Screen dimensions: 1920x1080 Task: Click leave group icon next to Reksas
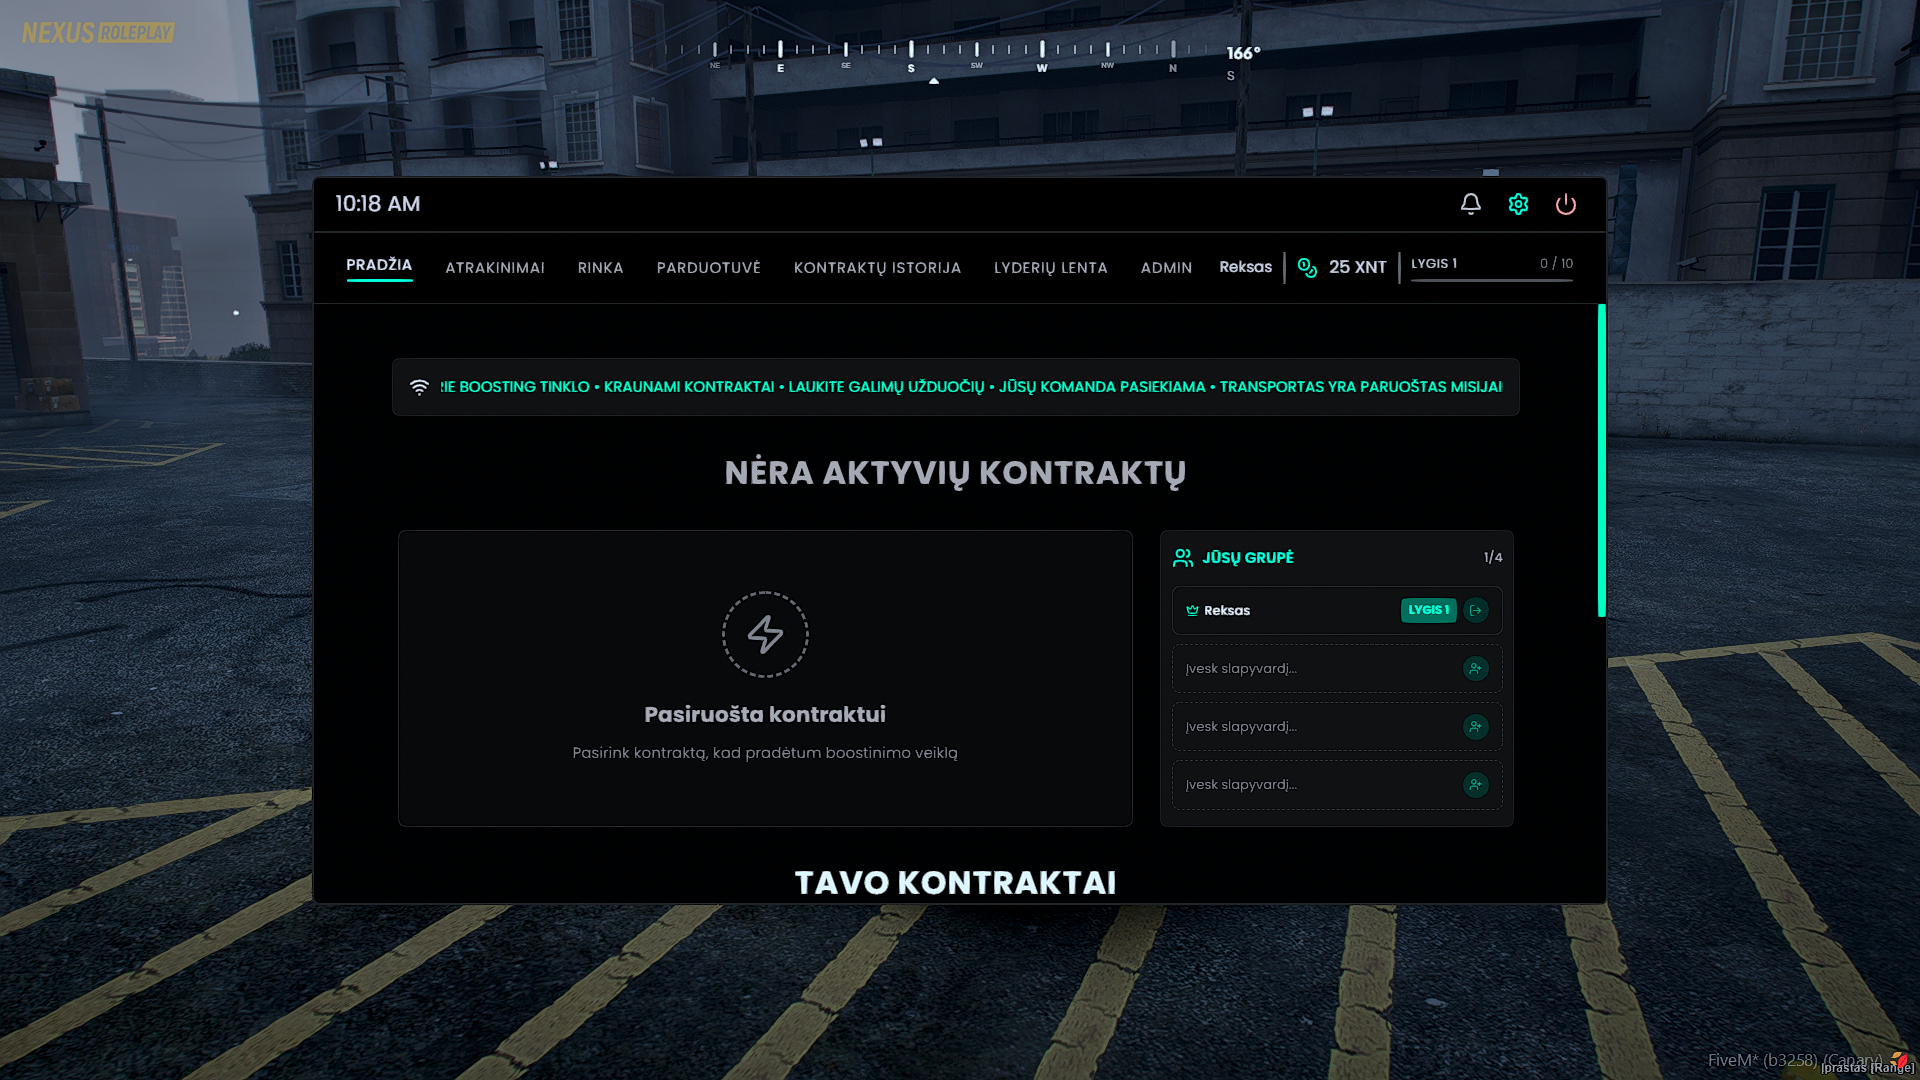pyautogui.click(x=1476, y=610)
